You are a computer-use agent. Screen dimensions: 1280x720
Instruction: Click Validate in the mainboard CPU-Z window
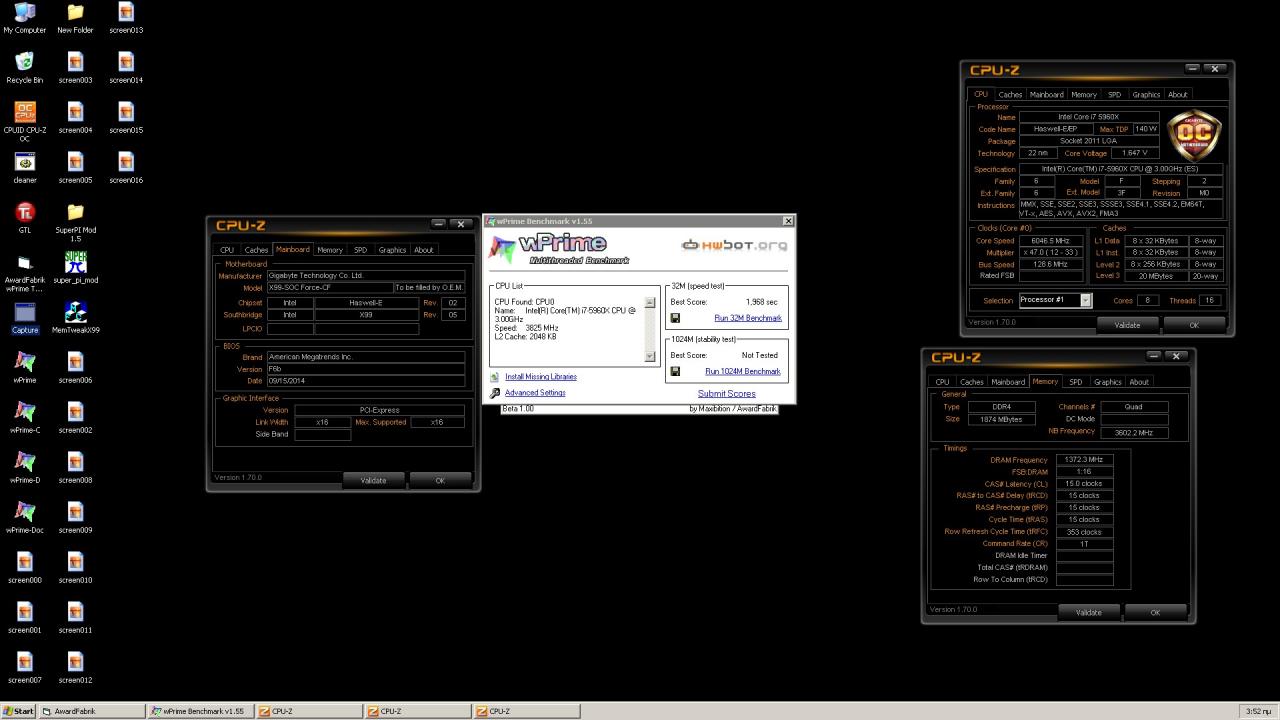pos(373,480)
